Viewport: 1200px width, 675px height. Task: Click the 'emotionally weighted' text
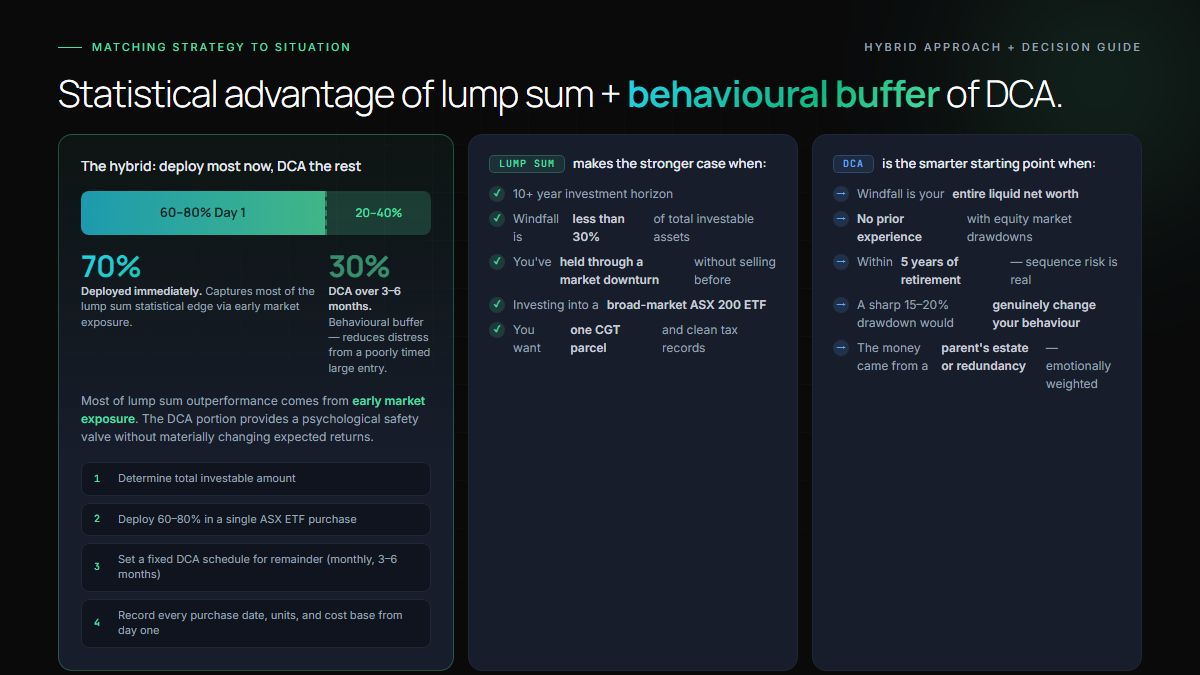(x=1078, y=375)
